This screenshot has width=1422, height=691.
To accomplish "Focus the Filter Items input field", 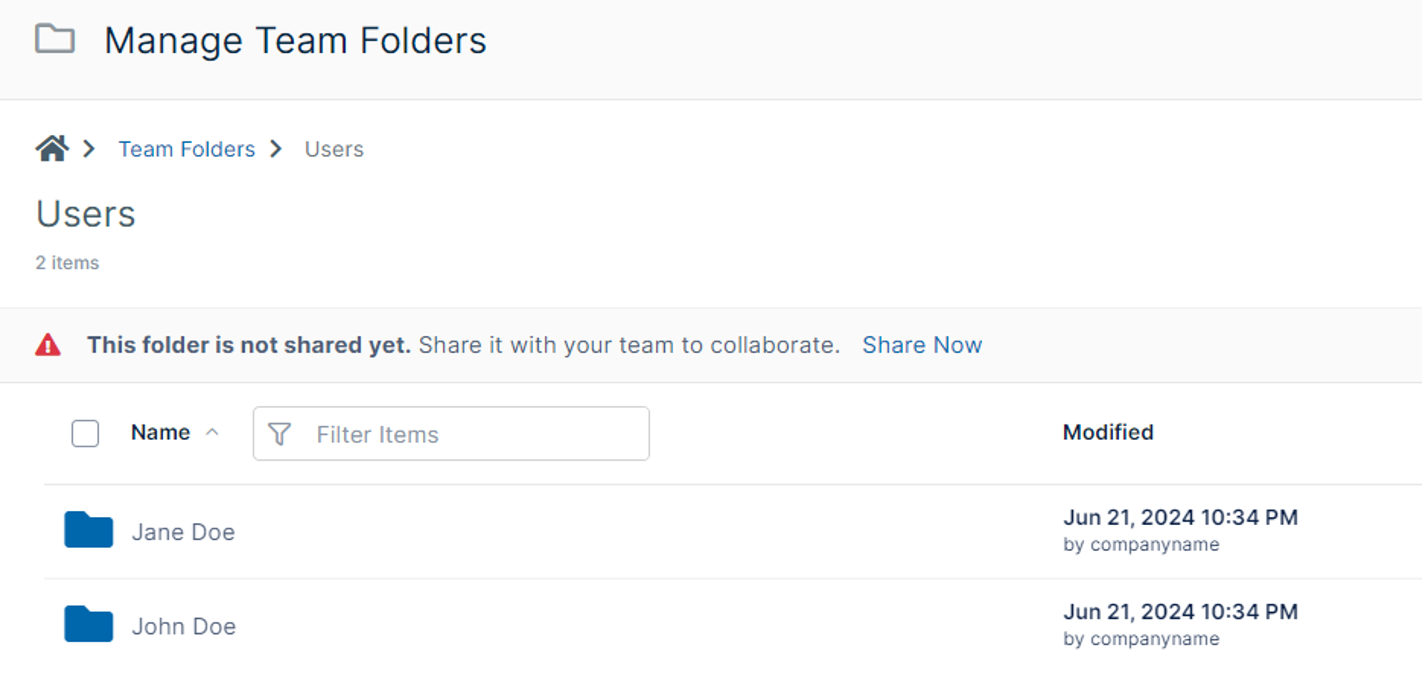I will point(451,434).
